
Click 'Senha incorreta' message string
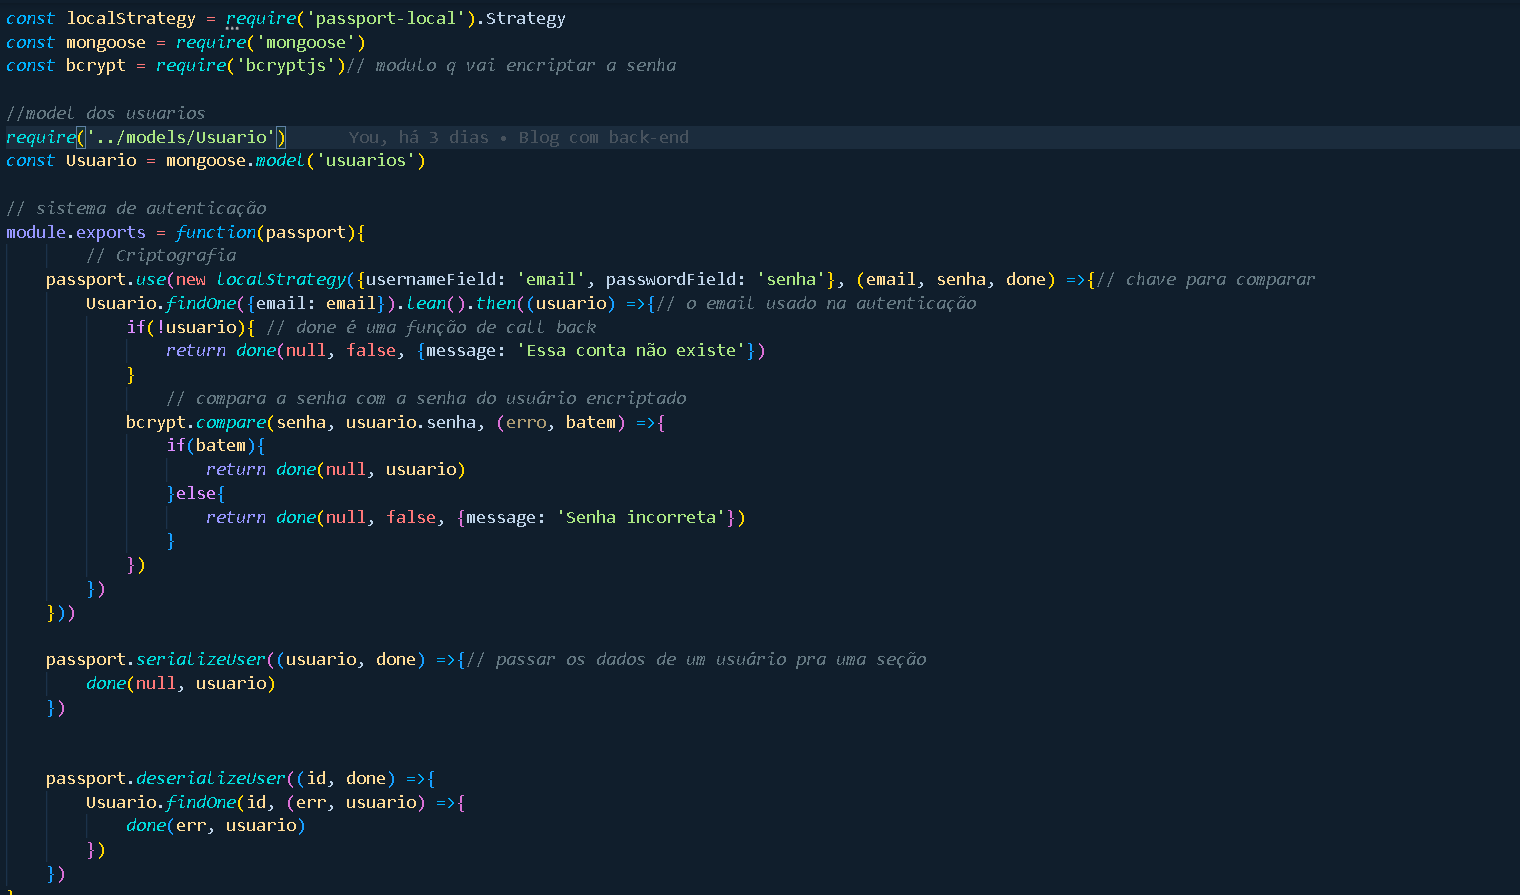(x=641, y=517)
